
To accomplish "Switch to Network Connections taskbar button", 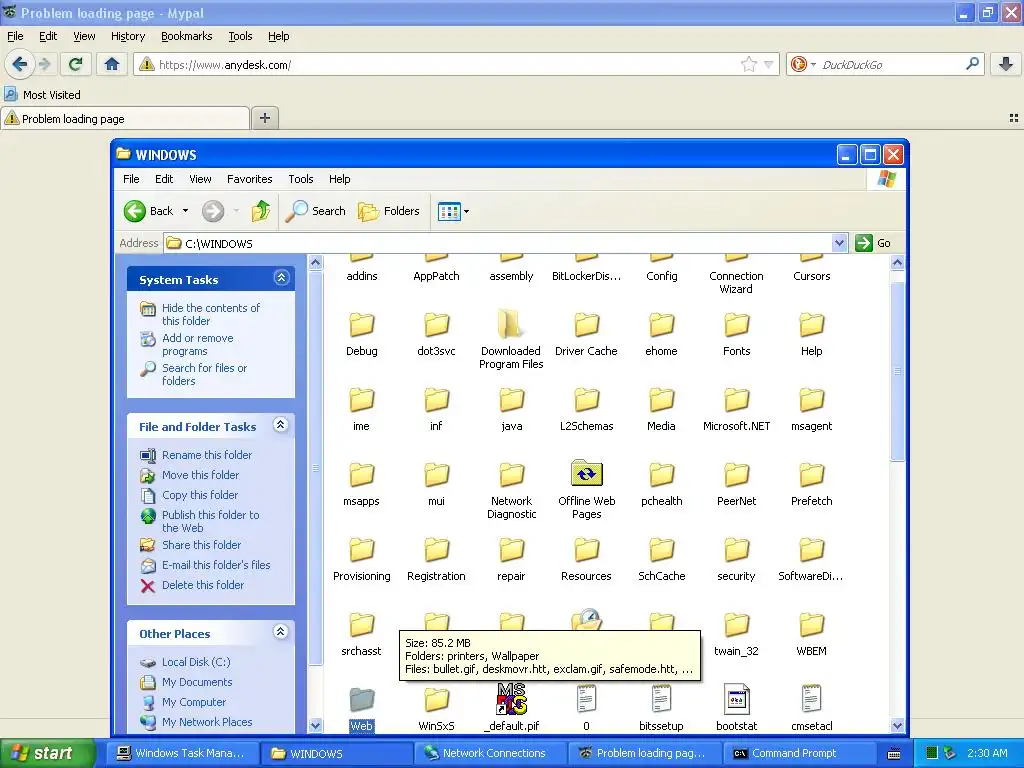I will coord(490,753).
